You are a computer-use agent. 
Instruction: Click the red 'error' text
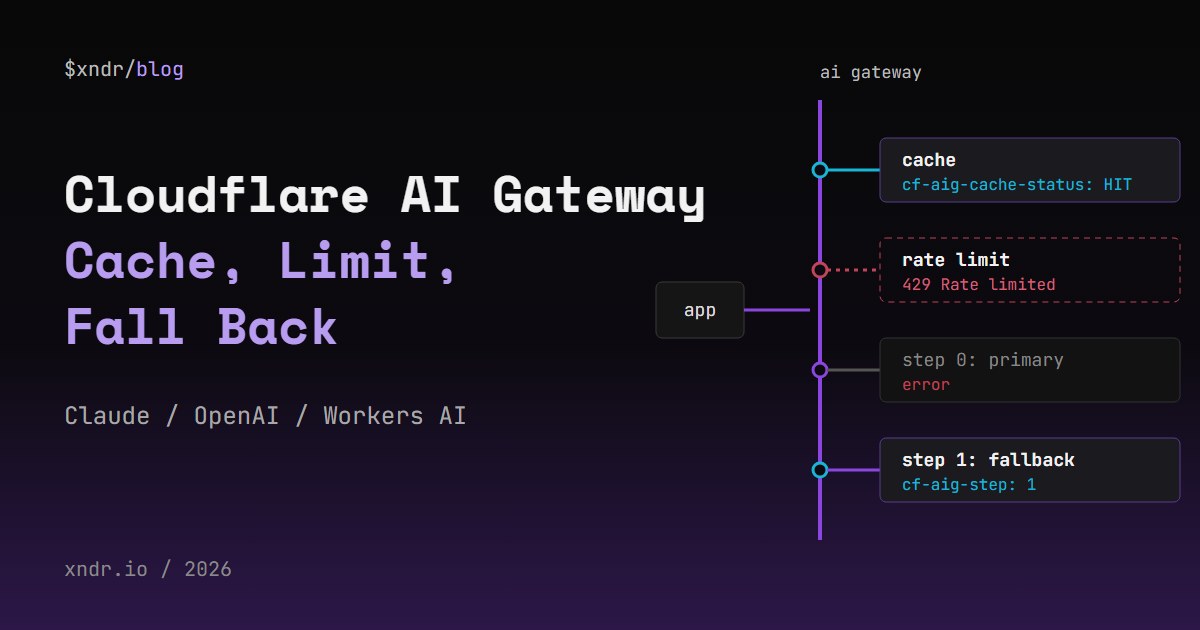pyautogui.click(x=926, y=384)
